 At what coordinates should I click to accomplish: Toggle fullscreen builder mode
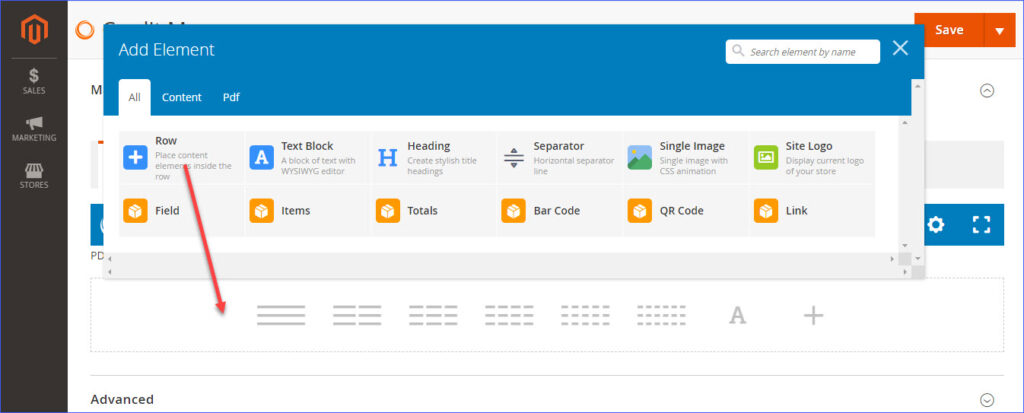tap(982, 225)
